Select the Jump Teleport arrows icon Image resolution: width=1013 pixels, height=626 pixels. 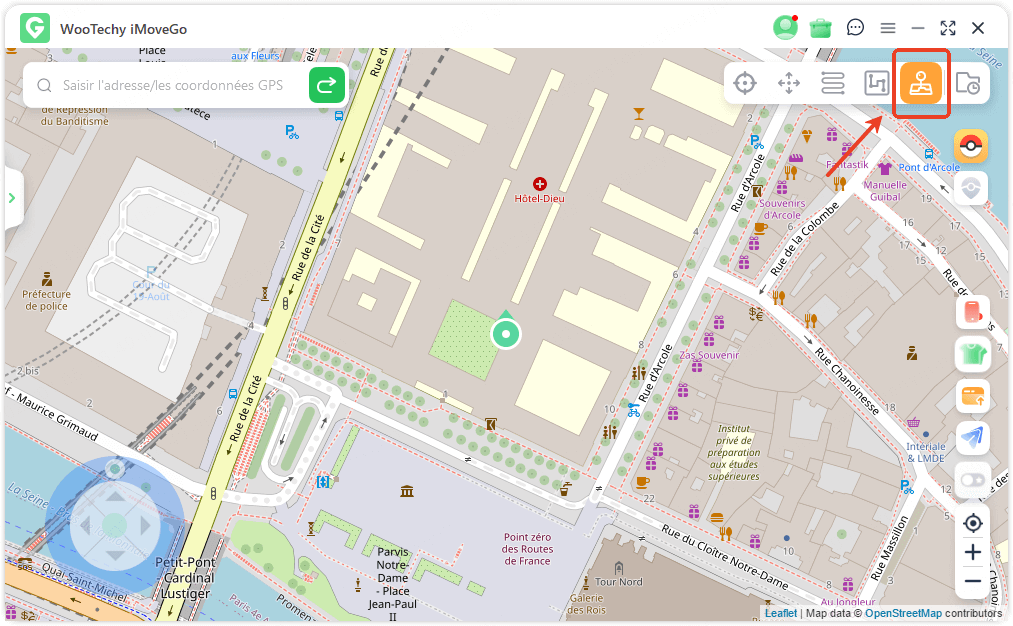(789, 83)
